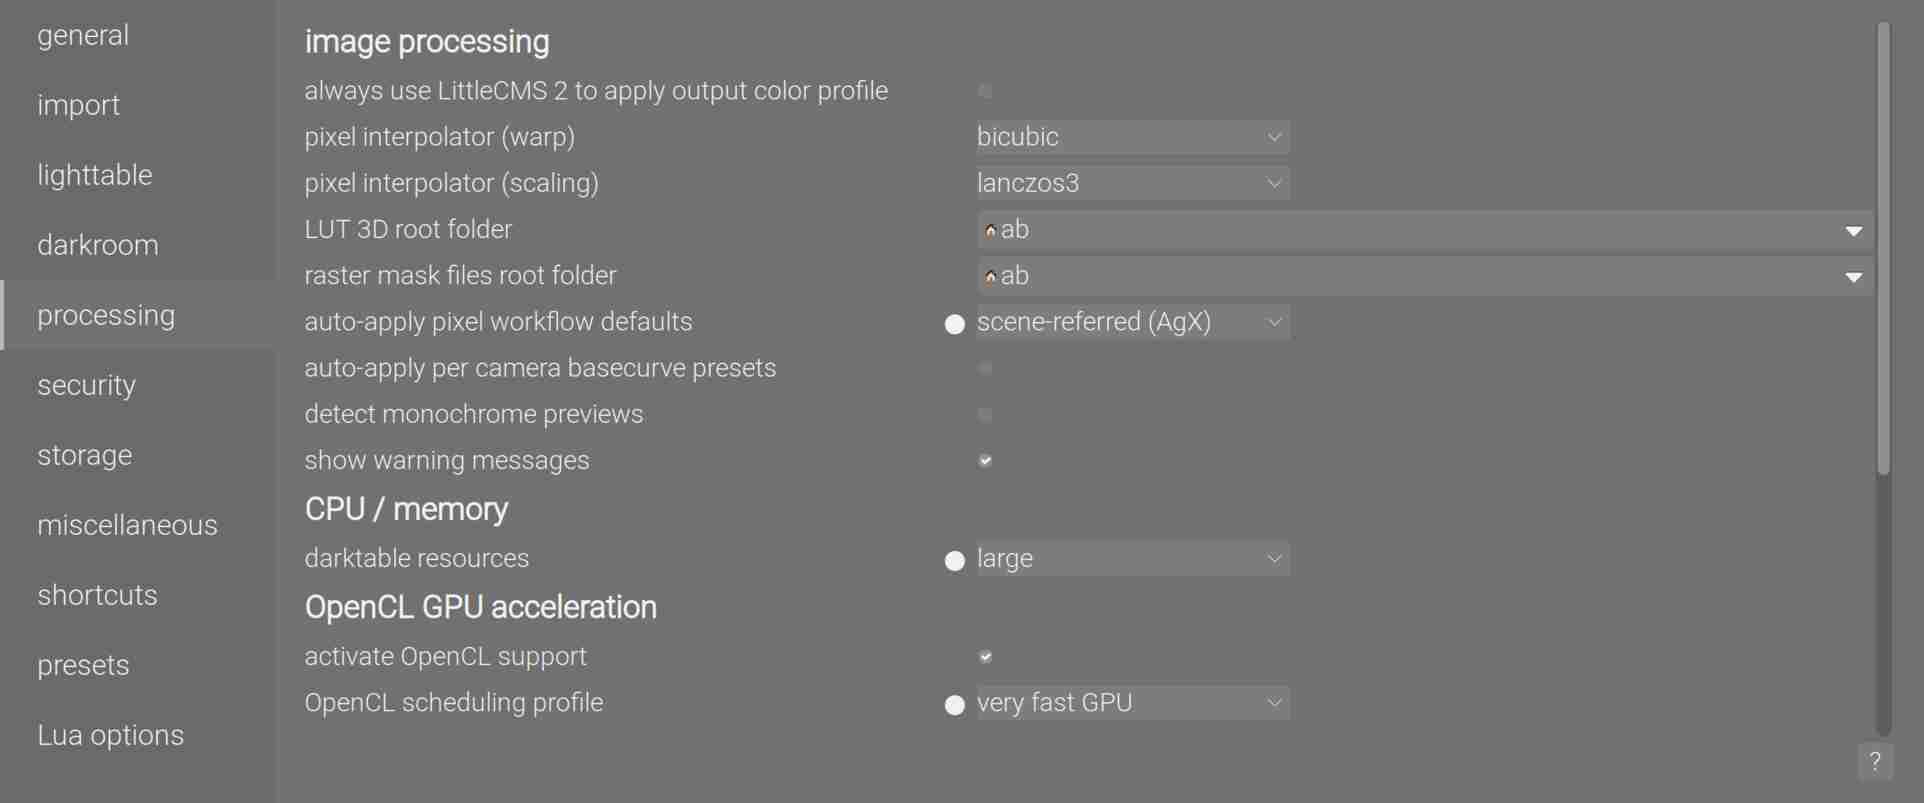Open the pixel interpolator (scaling) lanczos3 dropdown
This screenshot has width=1924, height=803.
click(1132, 183)
